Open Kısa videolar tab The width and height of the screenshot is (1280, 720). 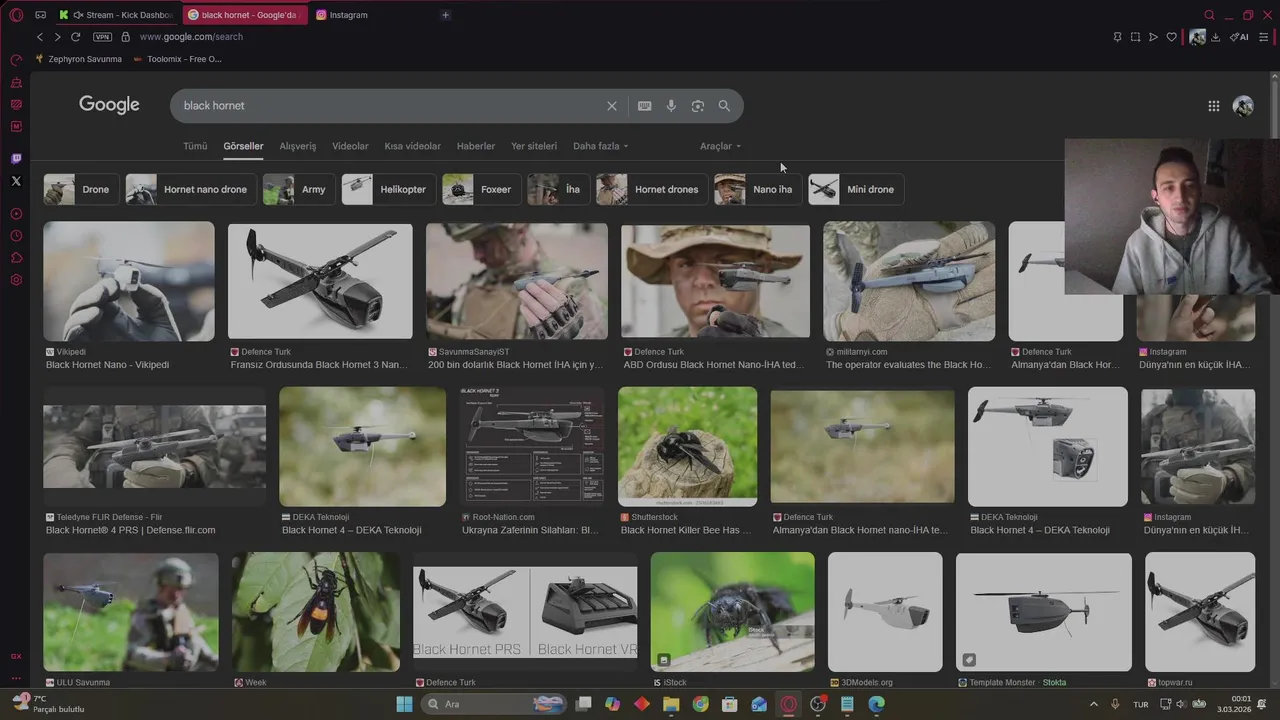412,146
